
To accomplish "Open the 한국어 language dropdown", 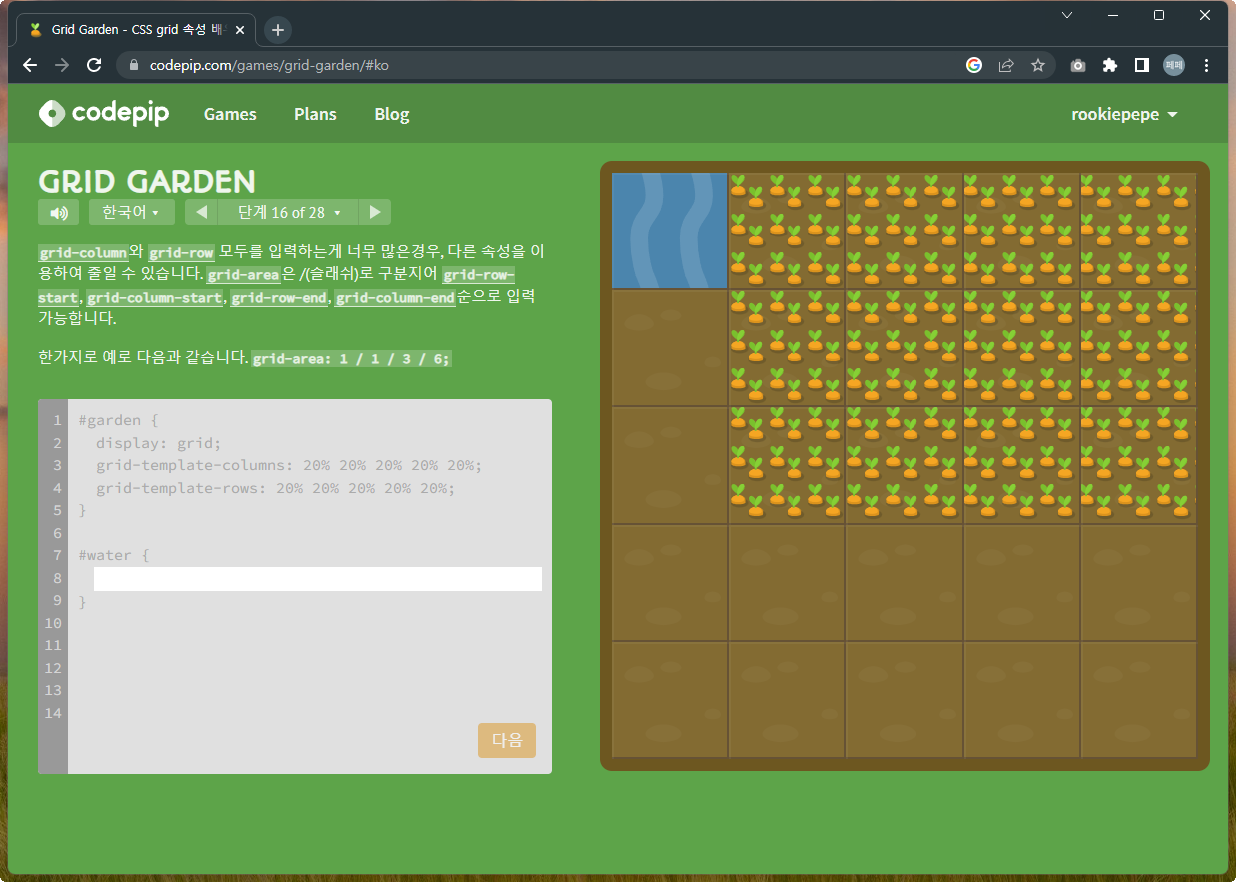I will (x=131, y=212).
